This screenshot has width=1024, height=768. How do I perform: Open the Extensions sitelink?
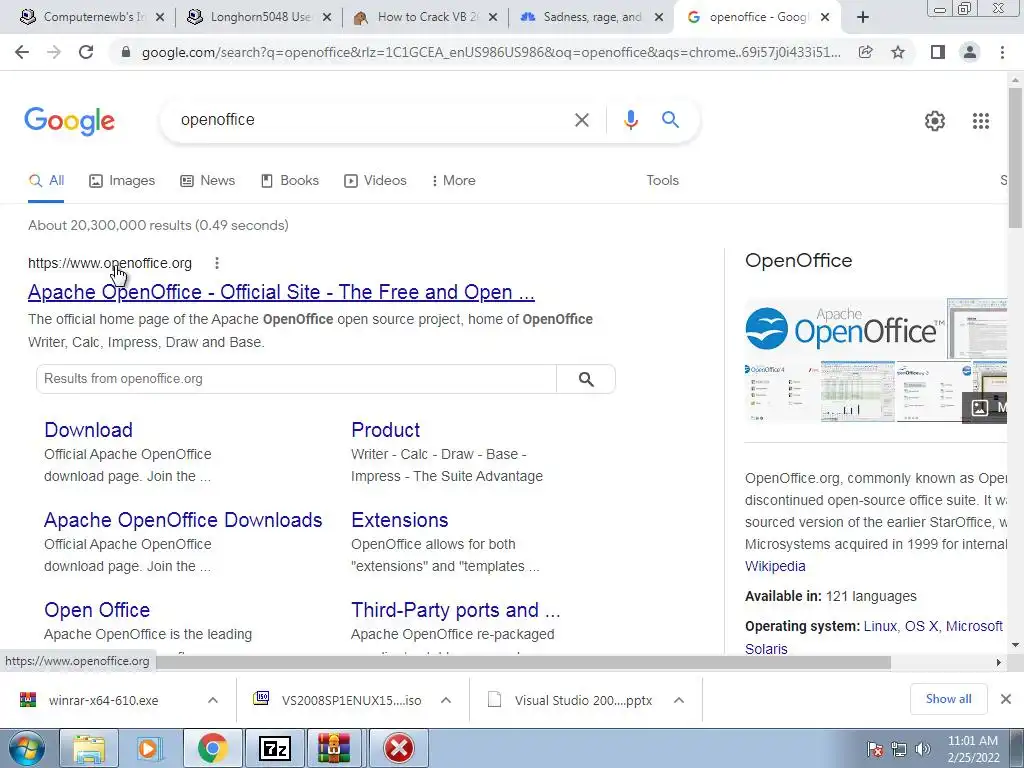(400, 520)
